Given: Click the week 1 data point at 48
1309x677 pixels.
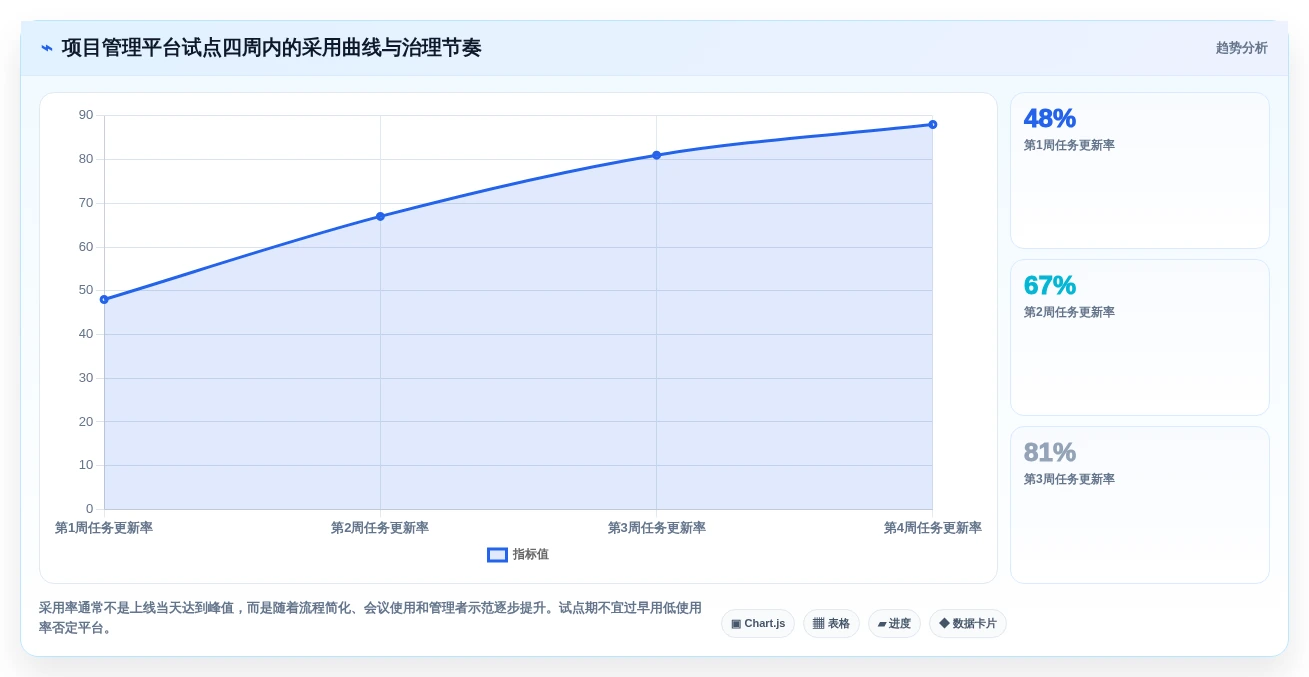Looking at the screenshot, I should [x=104, y=299].
